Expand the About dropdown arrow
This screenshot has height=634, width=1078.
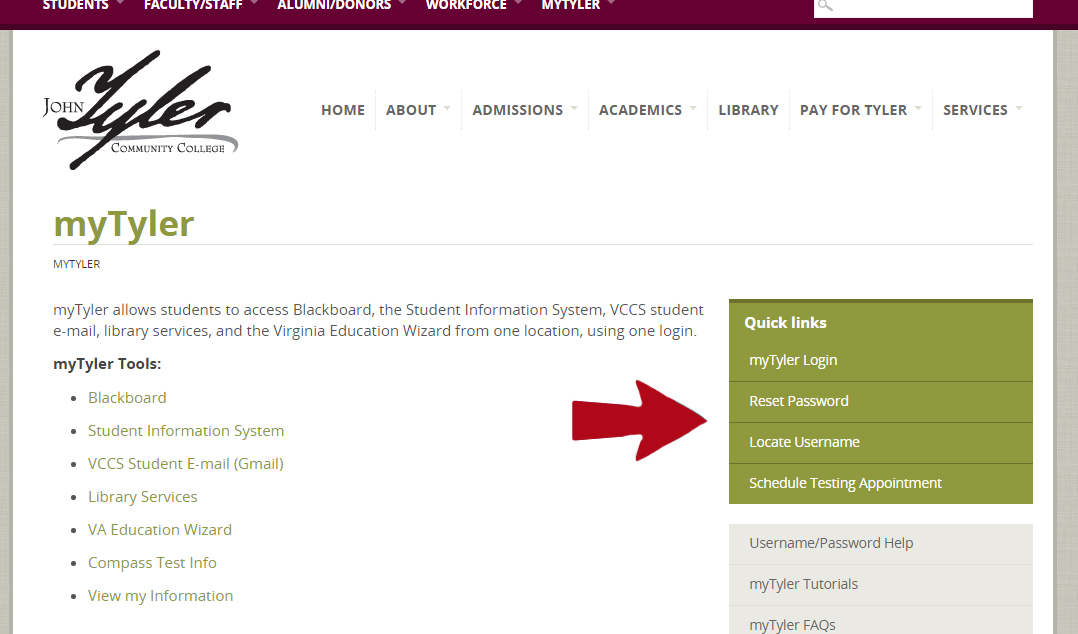pyautogui.click(x=447, y=108)
